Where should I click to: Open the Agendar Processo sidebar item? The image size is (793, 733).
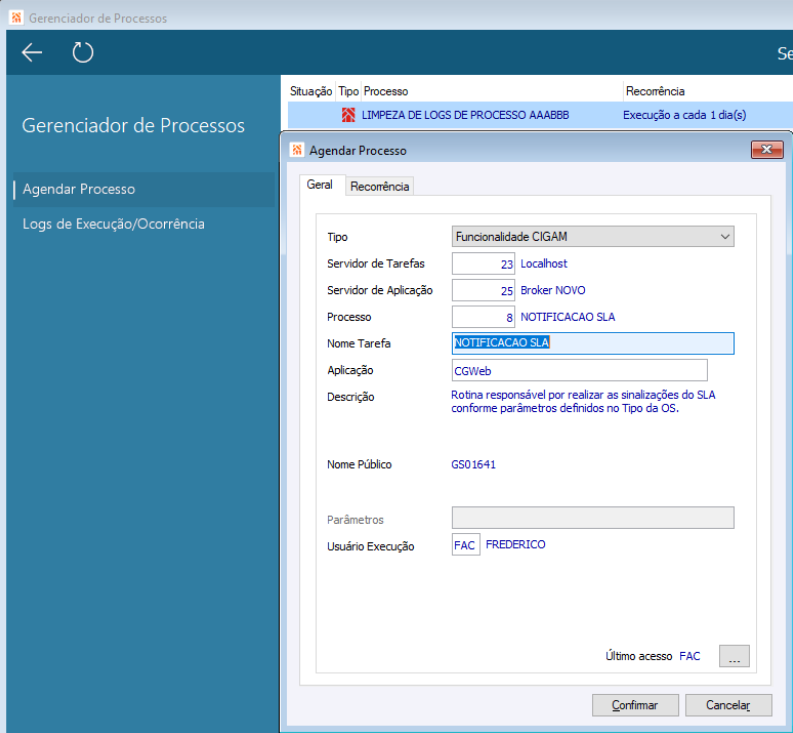click(x=144, y=189)
